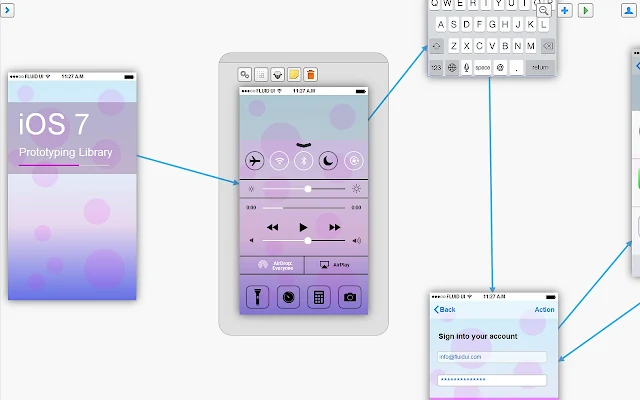The height and width of the screenshot is (400, 640).
Task: Click the grid layout tool icon
Action: pyautogui.click(x=261, y=75)
